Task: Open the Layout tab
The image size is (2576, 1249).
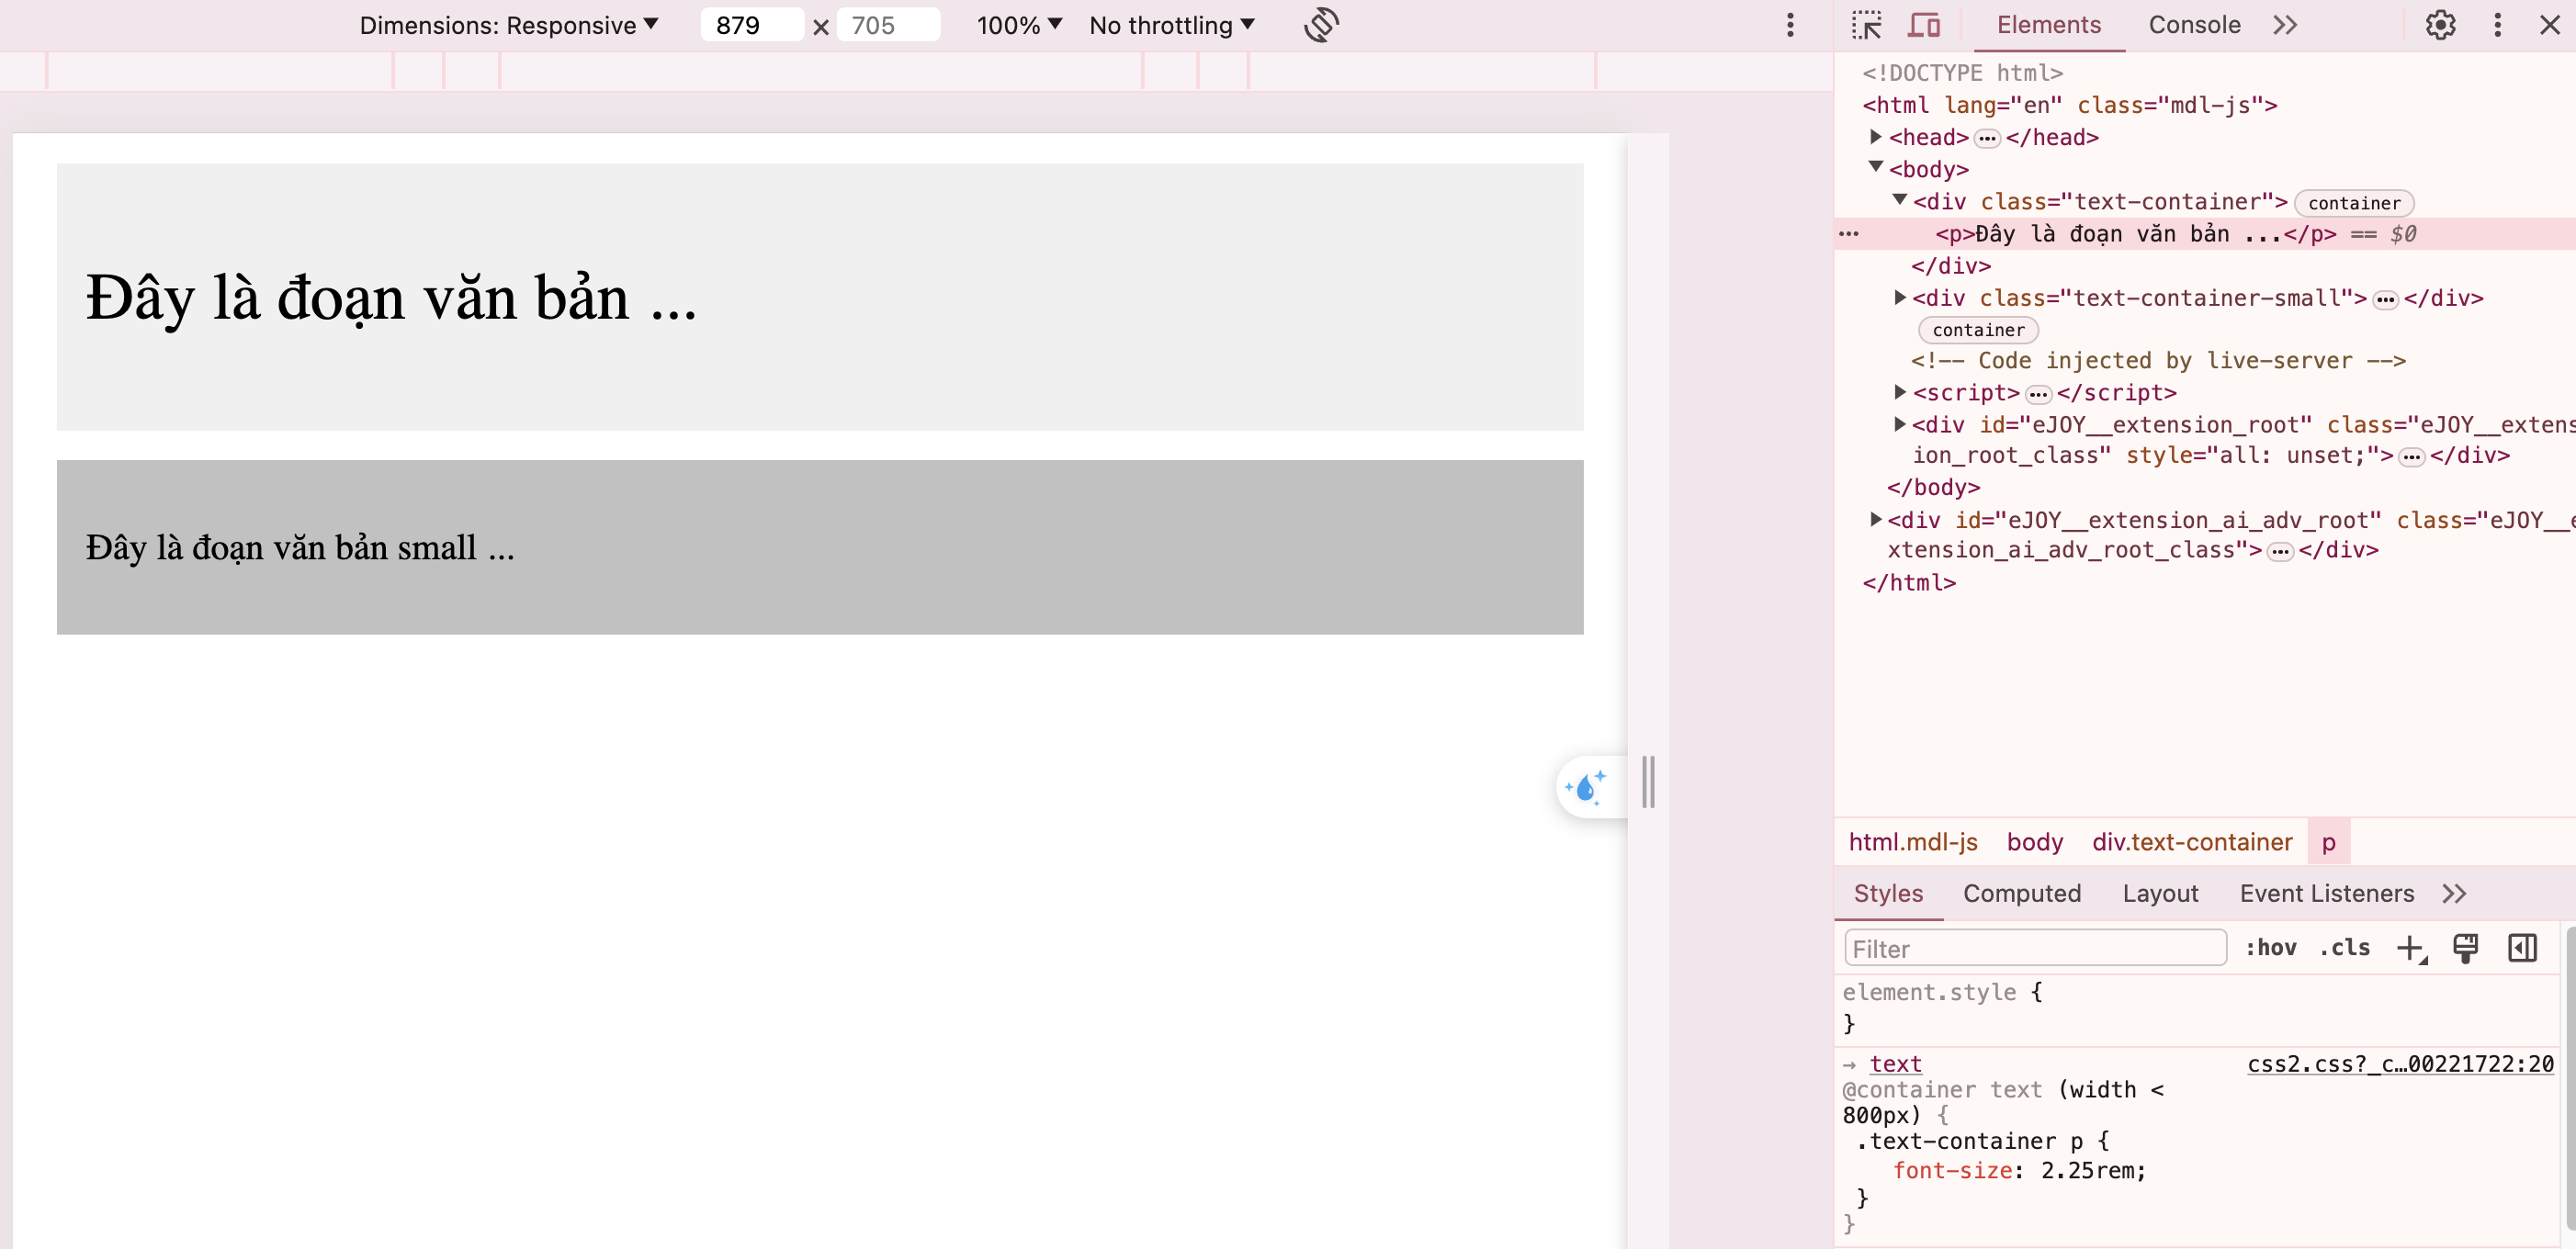Action: (2160, 893)
